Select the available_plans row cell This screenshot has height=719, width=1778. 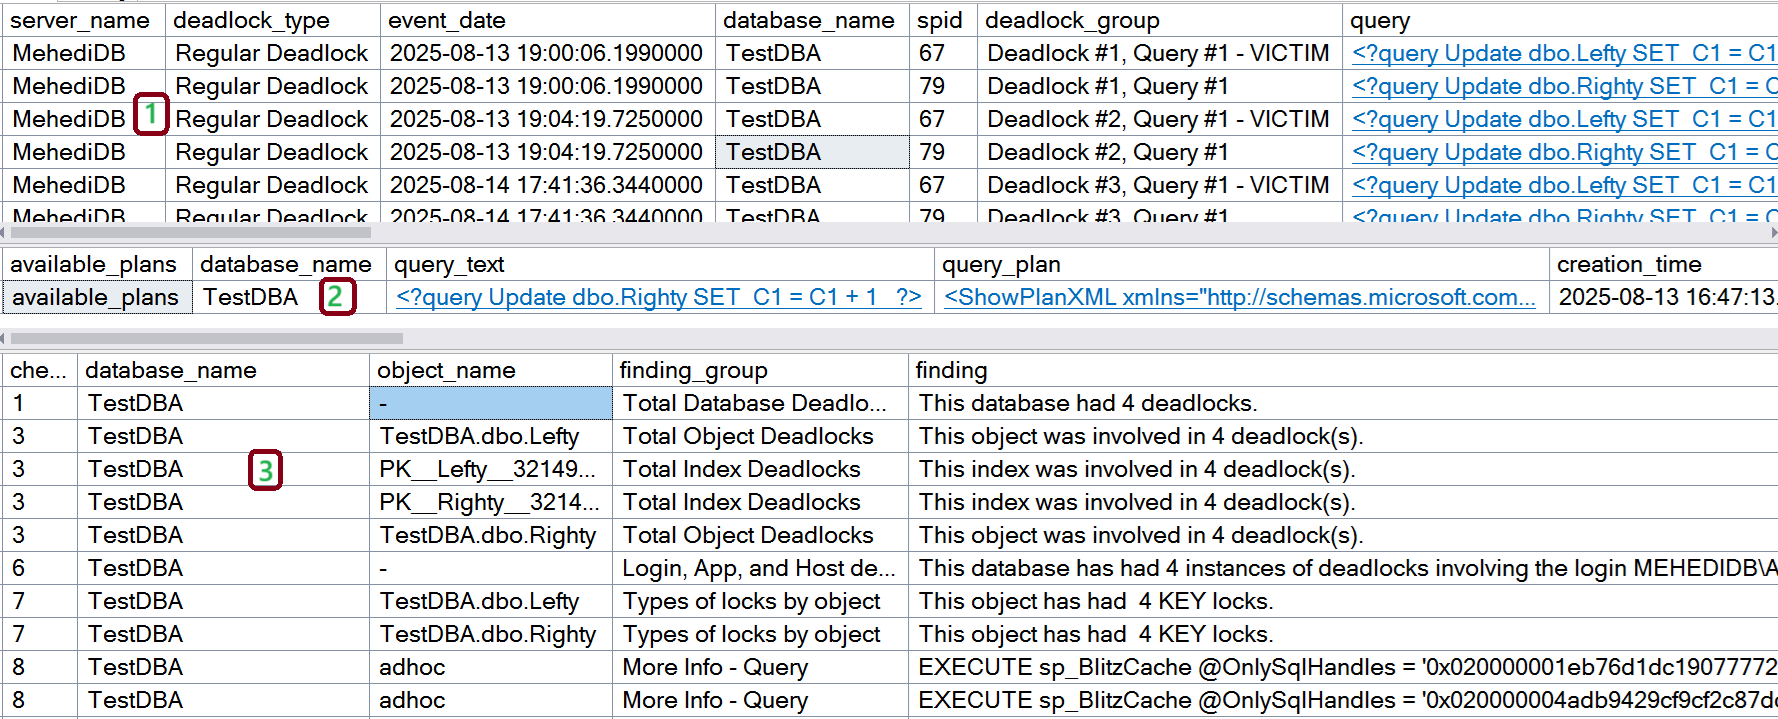(96, 297)
